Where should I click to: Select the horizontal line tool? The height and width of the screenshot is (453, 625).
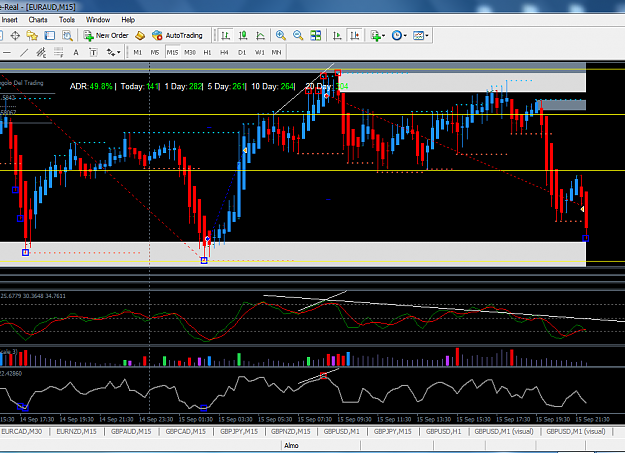[7, 52]
